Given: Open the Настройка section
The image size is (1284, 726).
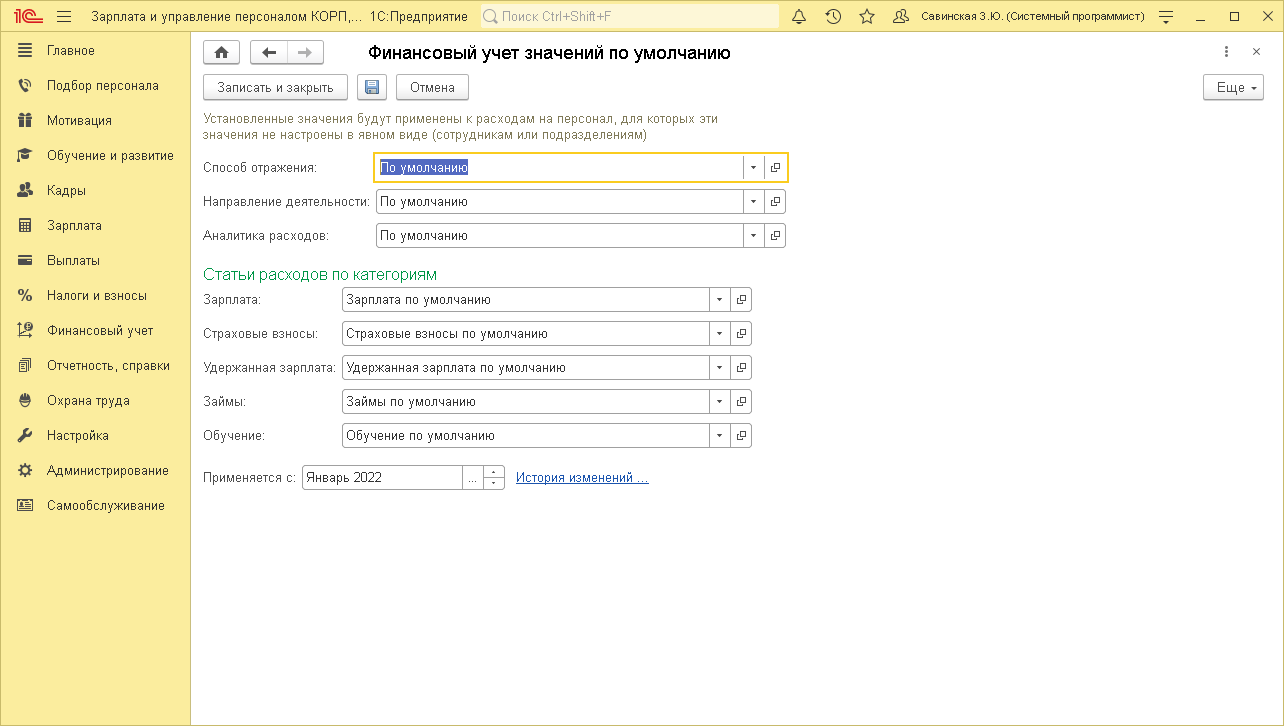Looking at the screenshot, I should 95,436.
